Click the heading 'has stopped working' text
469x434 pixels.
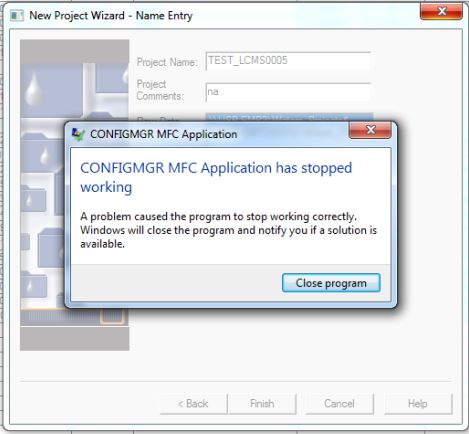click(x=216, y=177)
